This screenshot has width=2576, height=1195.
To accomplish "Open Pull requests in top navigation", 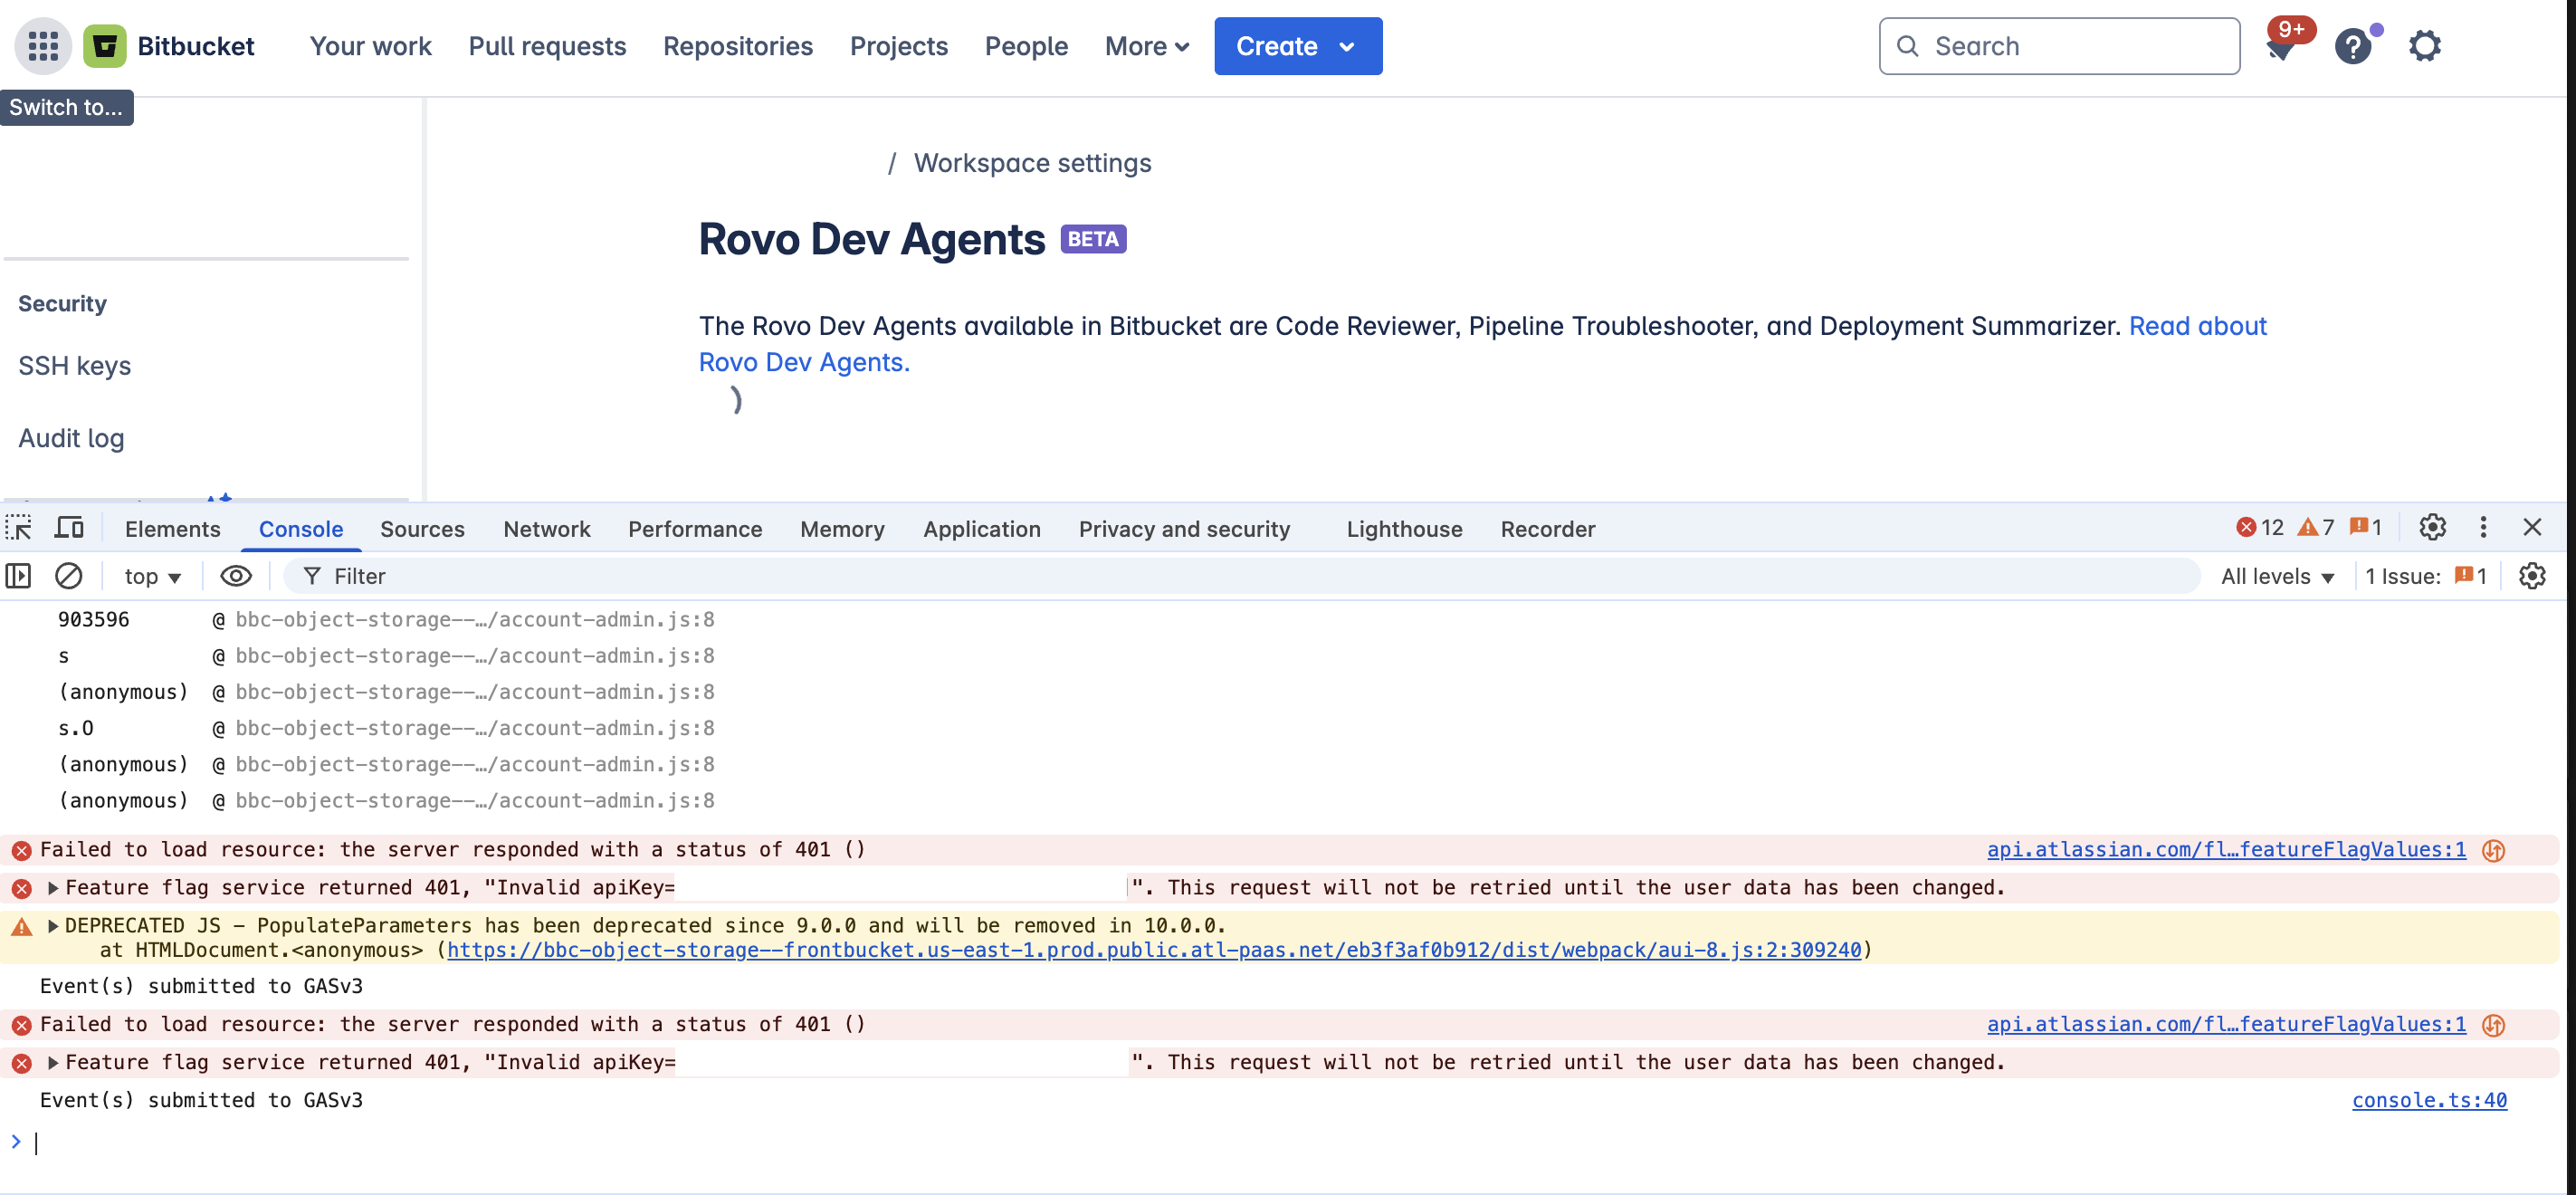I will pos(547,46).
